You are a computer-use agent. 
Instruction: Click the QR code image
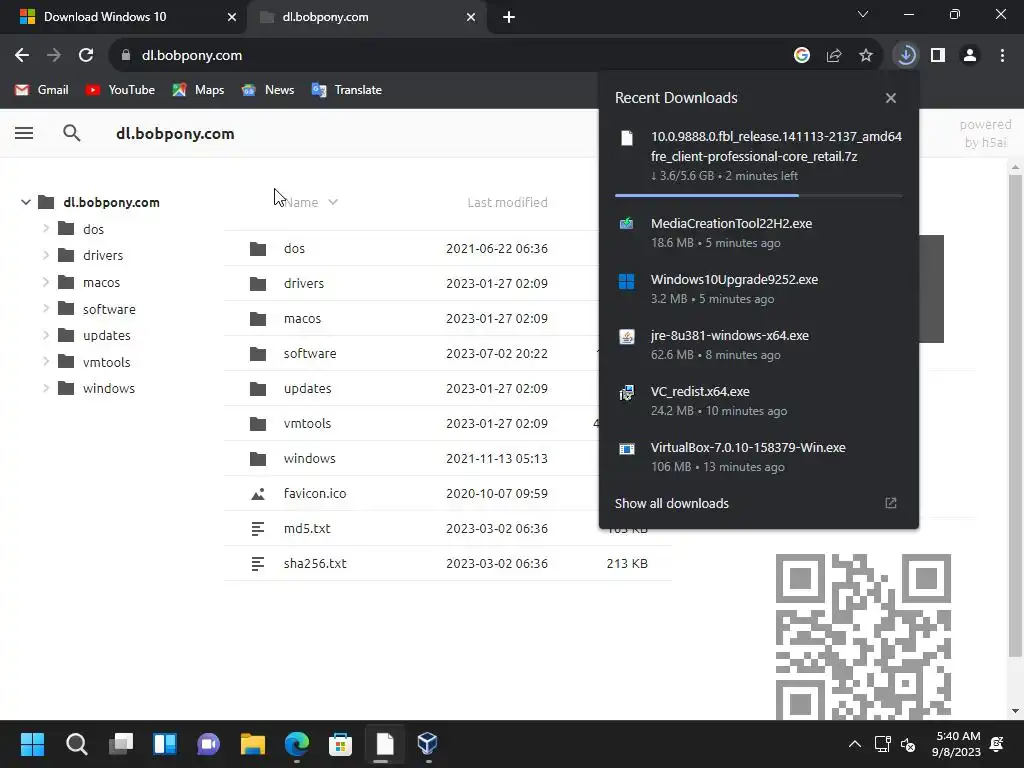tap(863, 637)
